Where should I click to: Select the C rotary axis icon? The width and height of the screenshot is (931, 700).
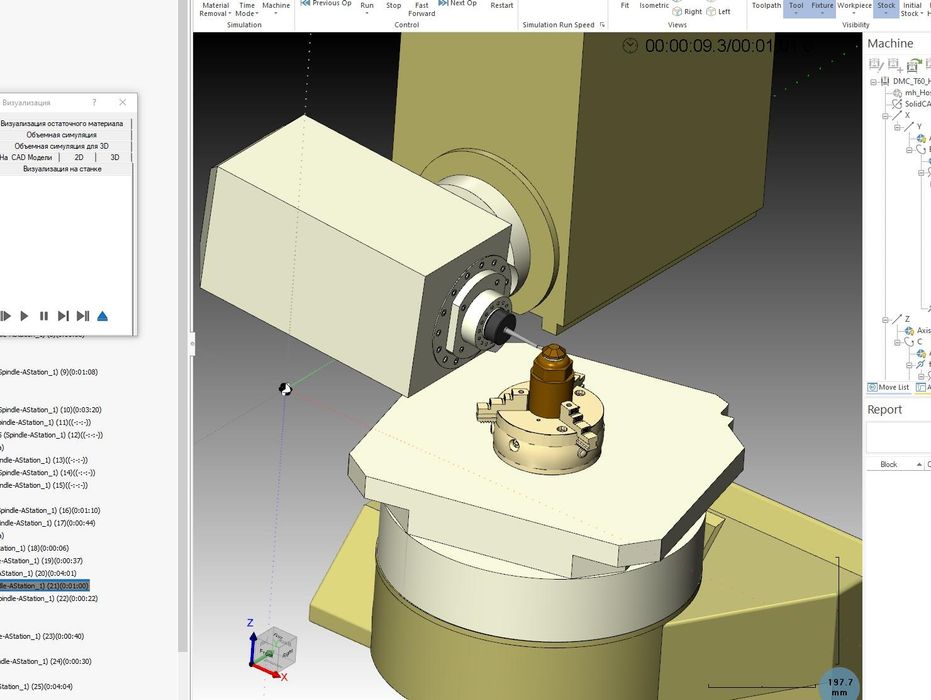tap(908, 342)
